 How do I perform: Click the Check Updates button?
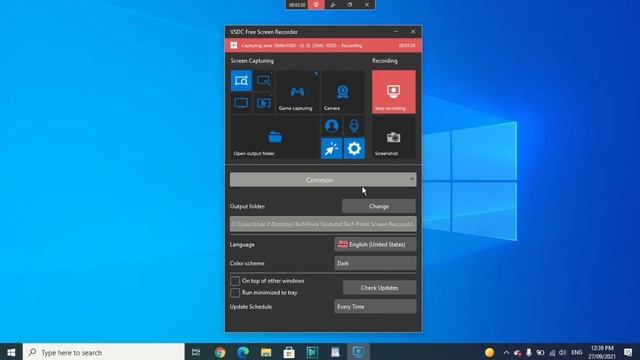click(x=379, y=288)
